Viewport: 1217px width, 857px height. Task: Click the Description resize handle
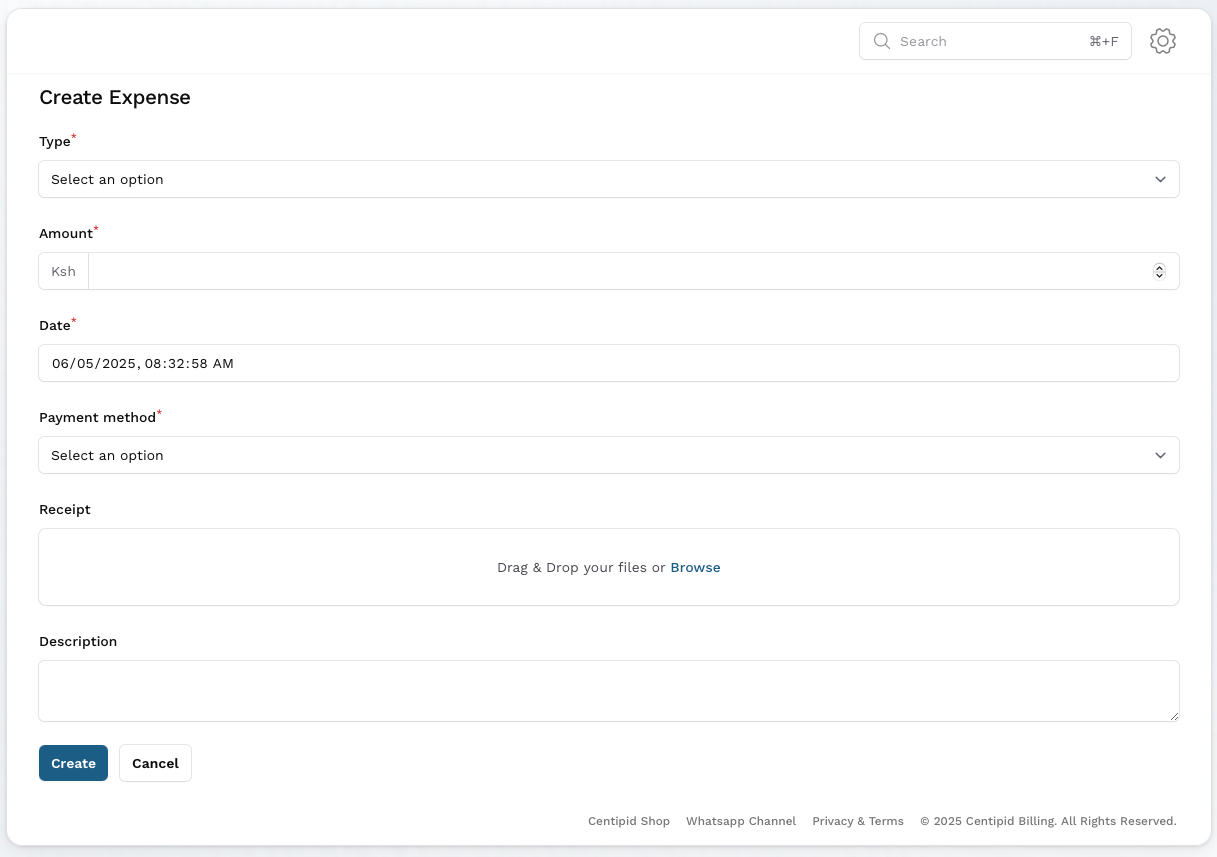tap(1174, 716)
